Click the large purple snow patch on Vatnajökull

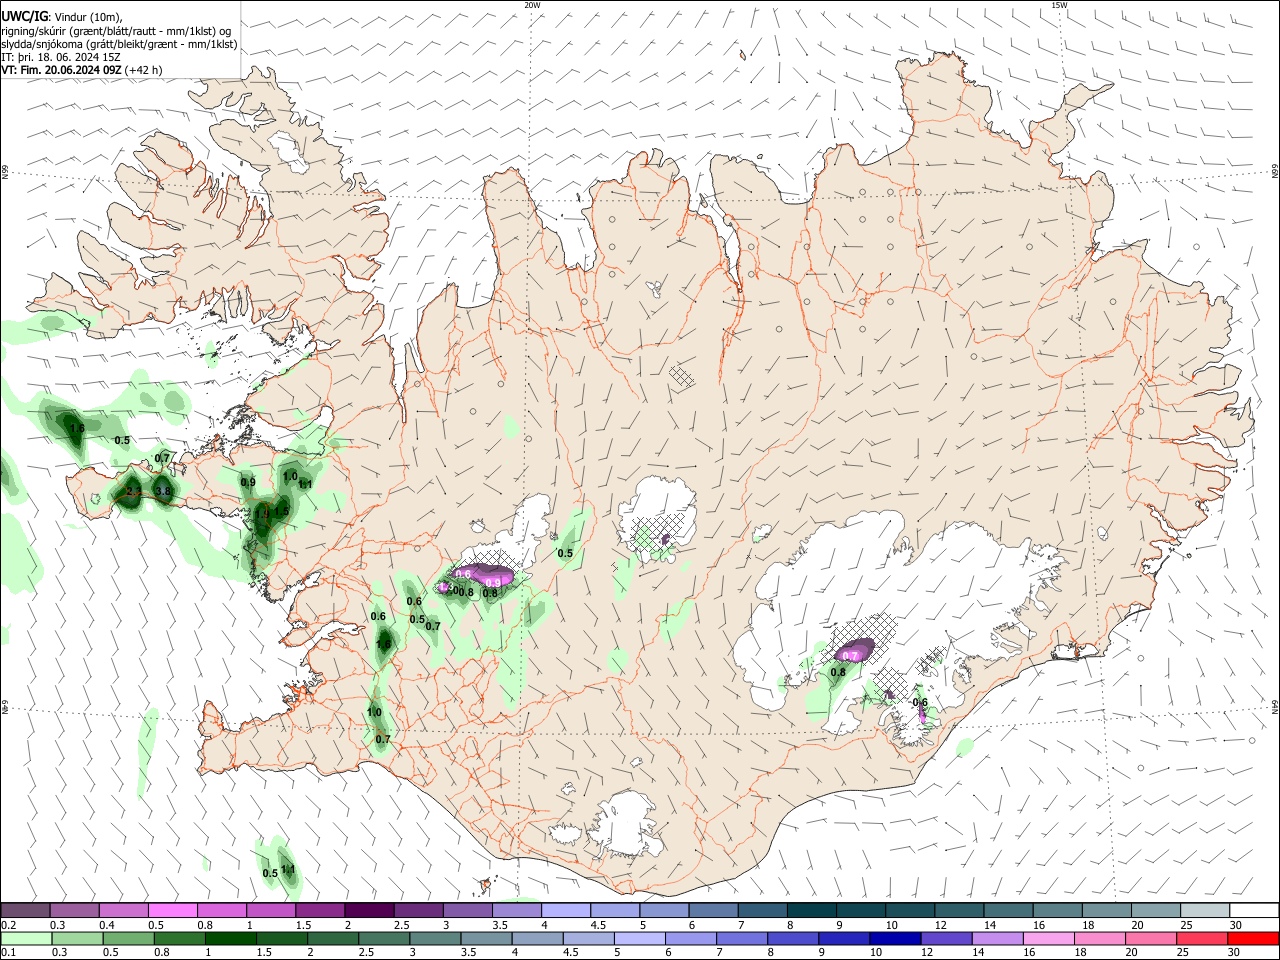[853, 650]
